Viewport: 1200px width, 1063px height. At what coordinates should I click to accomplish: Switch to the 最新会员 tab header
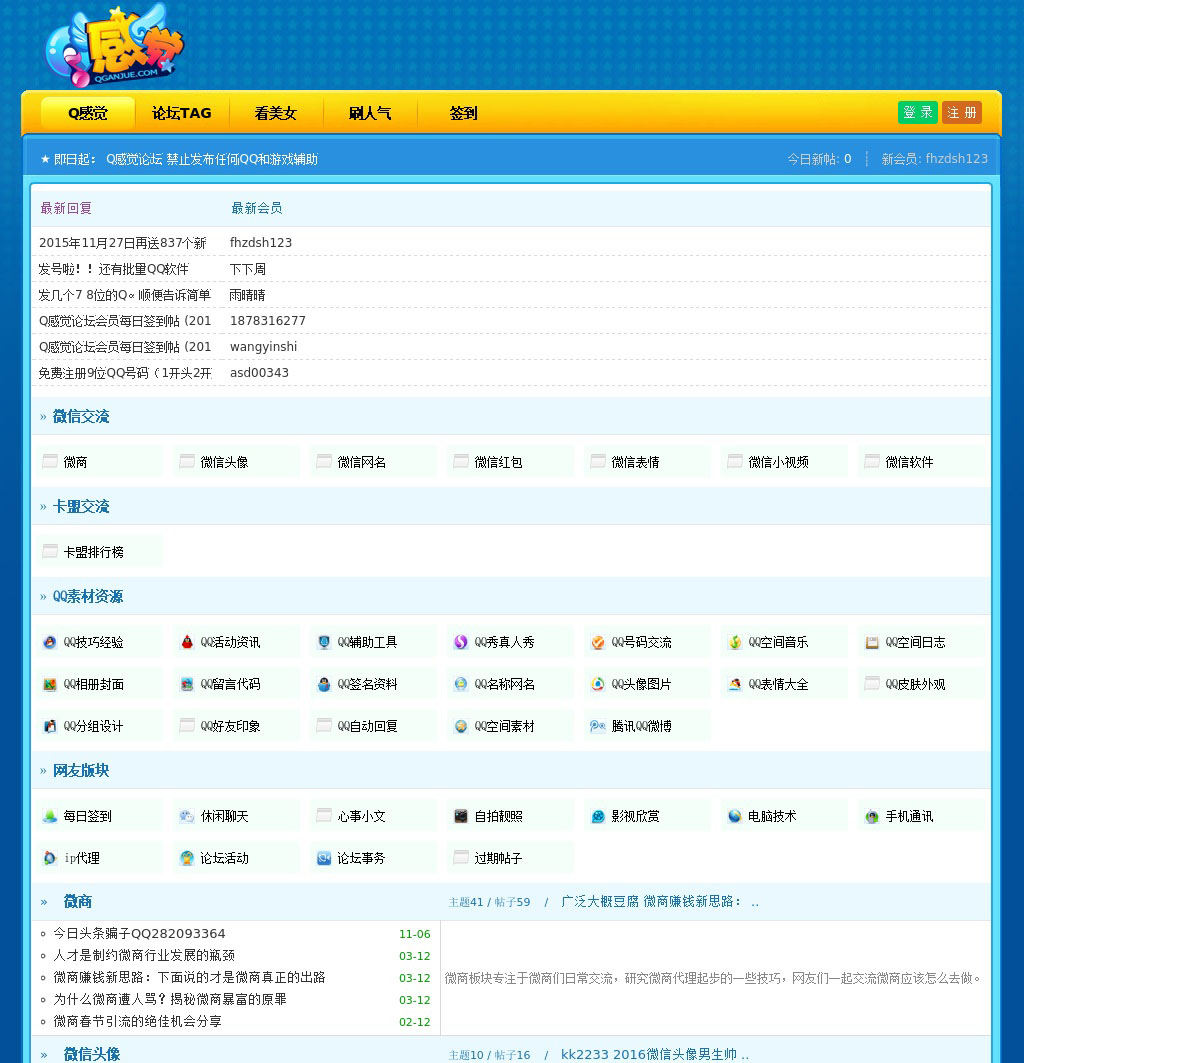[256, 208]
